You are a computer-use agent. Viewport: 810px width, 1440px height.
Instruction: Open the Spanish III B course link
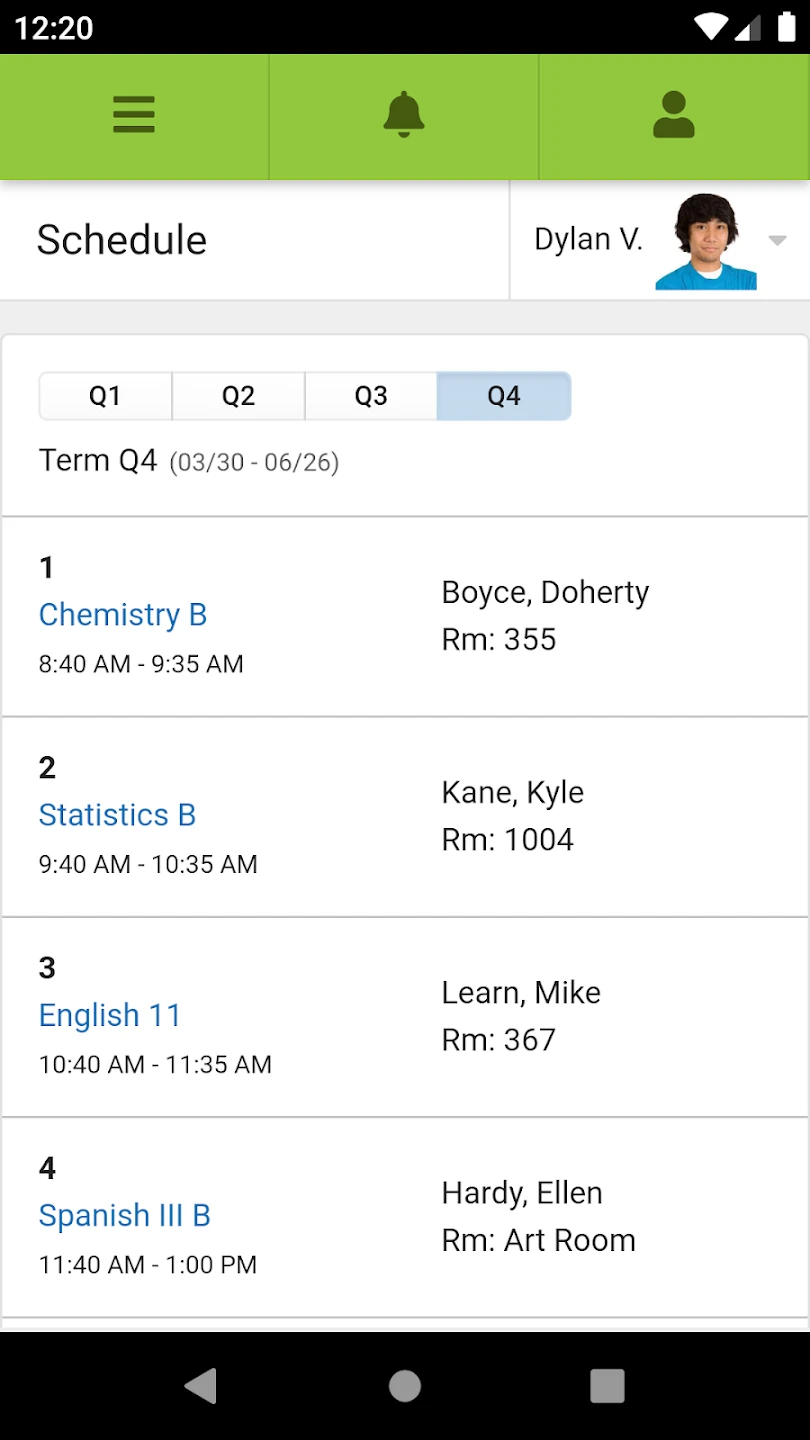[x=125, y=1215]
